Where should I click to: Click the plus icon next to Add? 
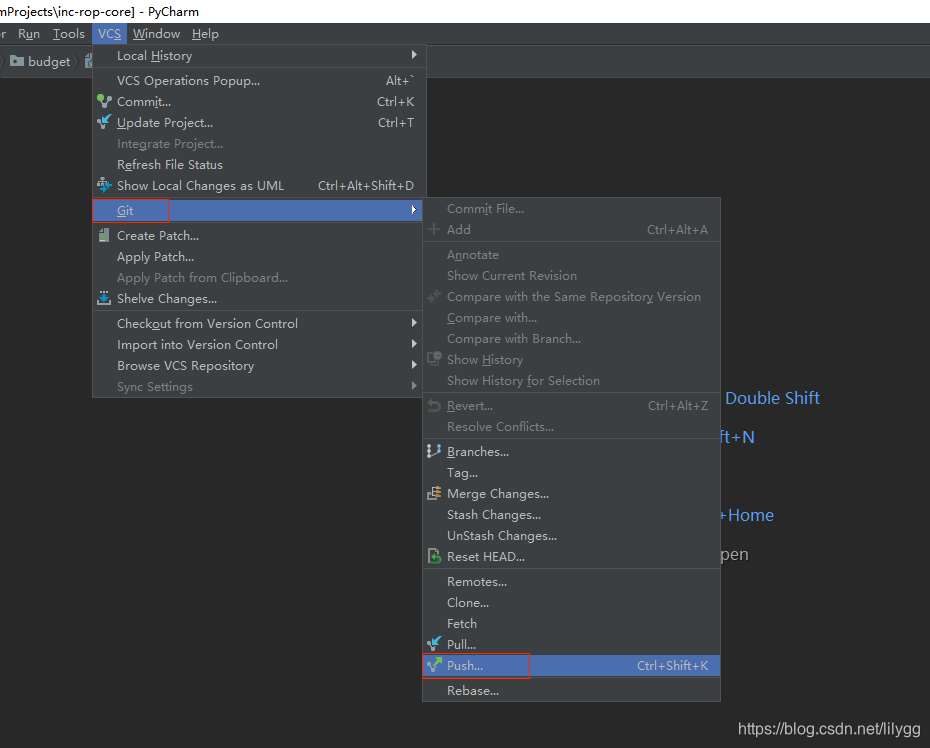coord(434,230)
